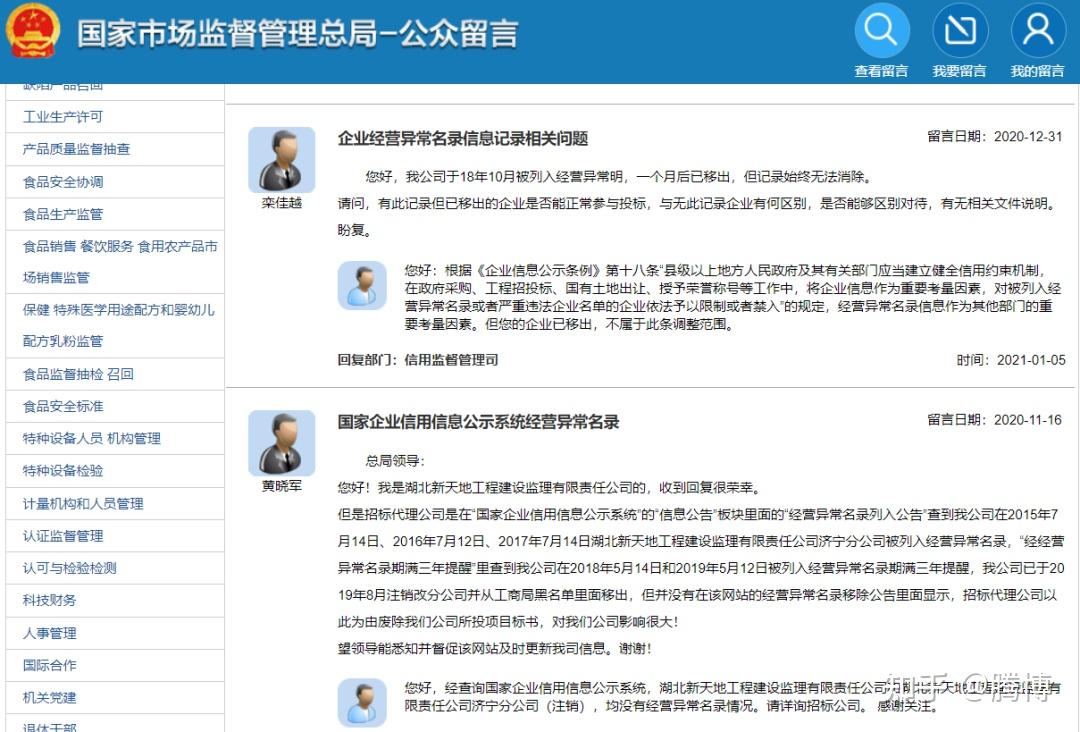Open the 食品安全协调 category
Screen dimensions: 1080x732
coord(63,182)
